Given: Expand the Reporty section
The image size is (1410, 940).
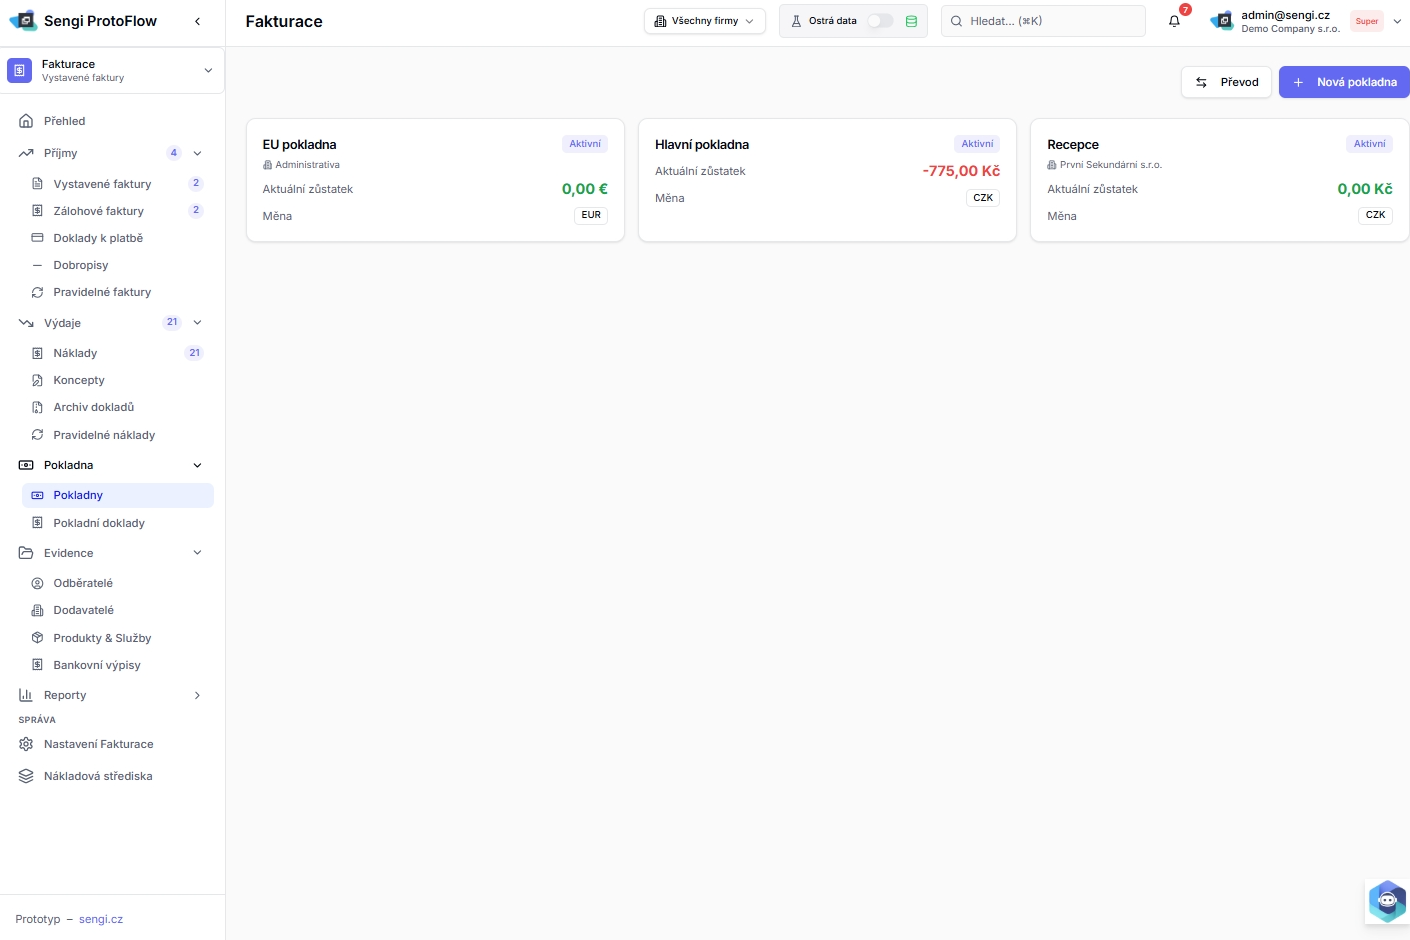Looking at the screenshot, I should click(197, 695).
